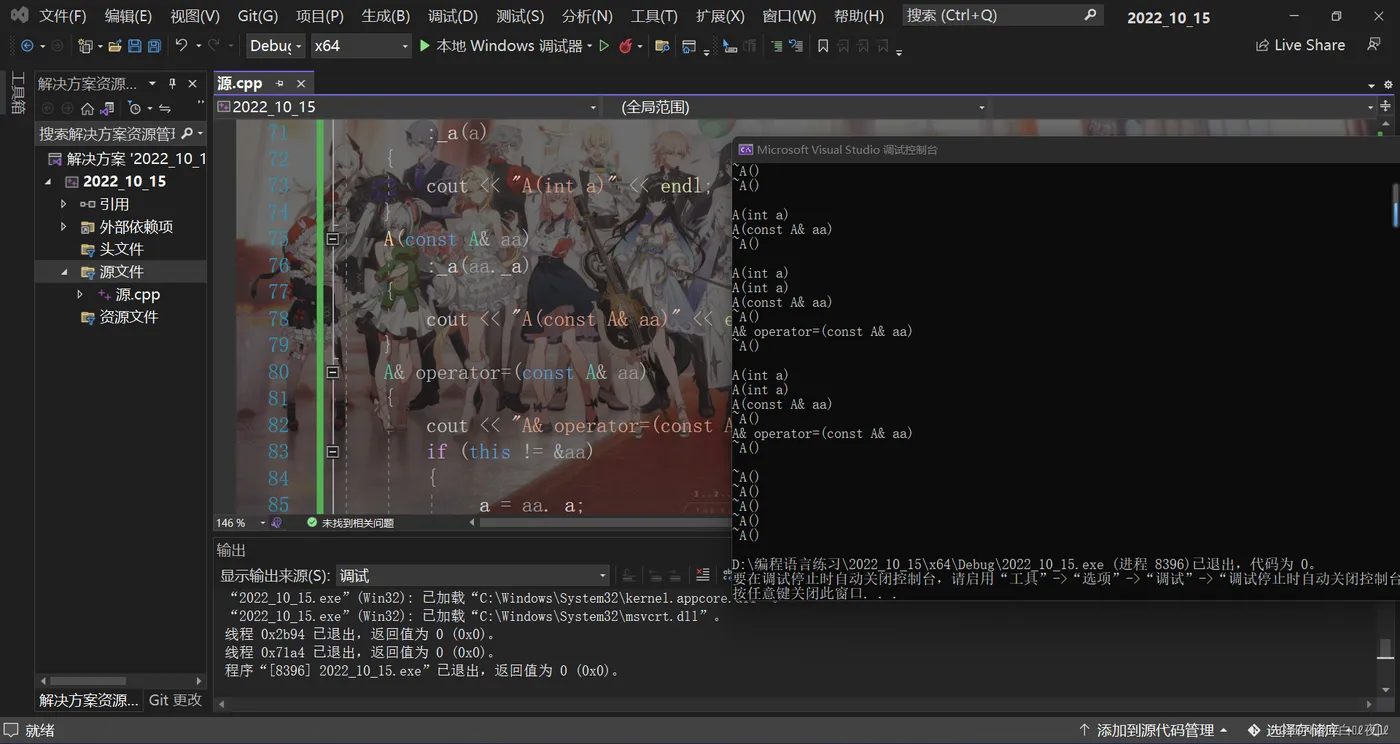
Task: Click pending changes filter clock icon
Action: click(135, 108)
